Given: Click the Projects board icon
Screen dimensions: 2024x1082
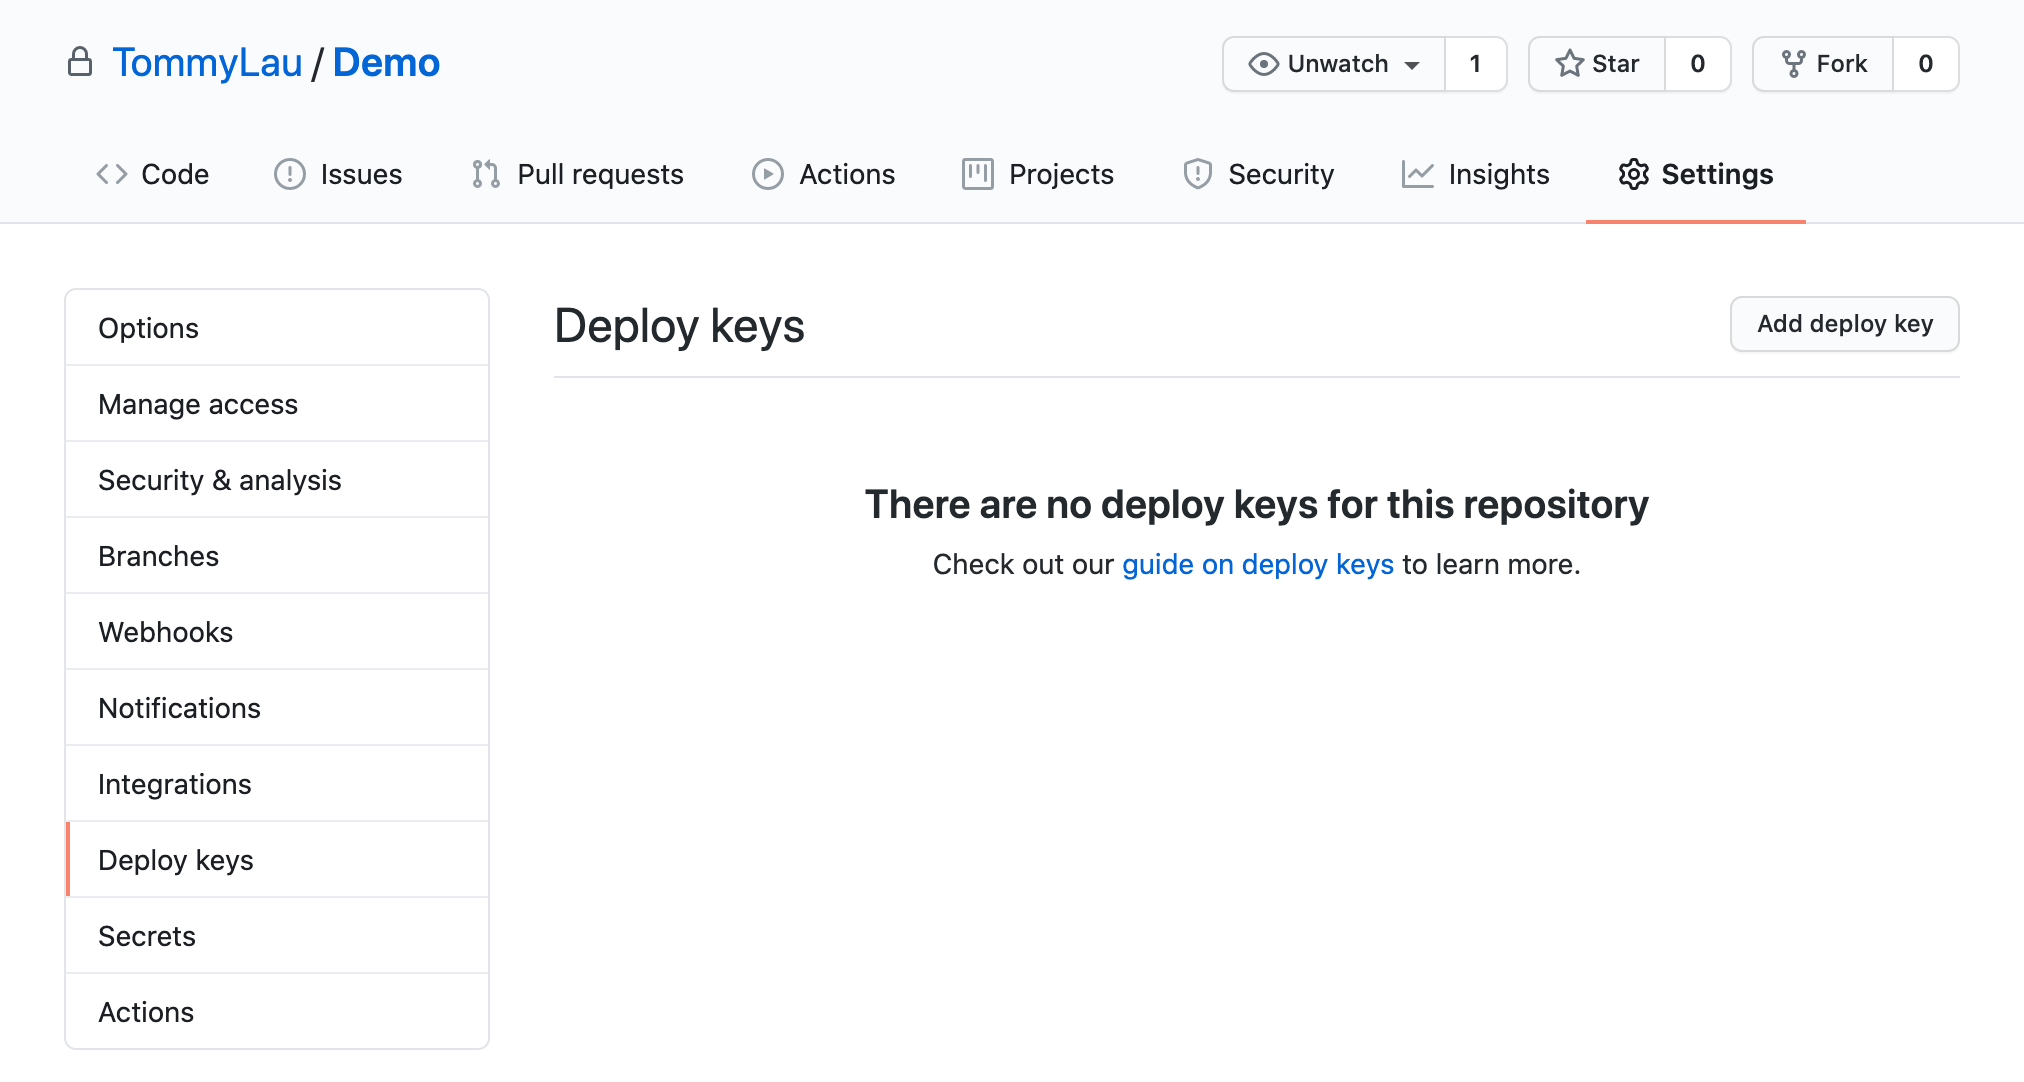Looking at the screenshot, I should tap(977, 174).
